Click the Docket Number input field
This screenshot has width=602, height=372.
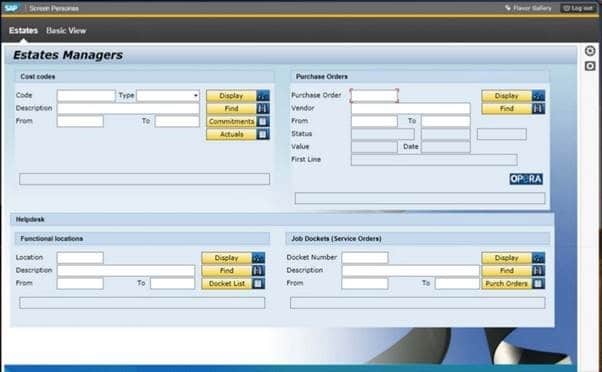tap(365, 257)
